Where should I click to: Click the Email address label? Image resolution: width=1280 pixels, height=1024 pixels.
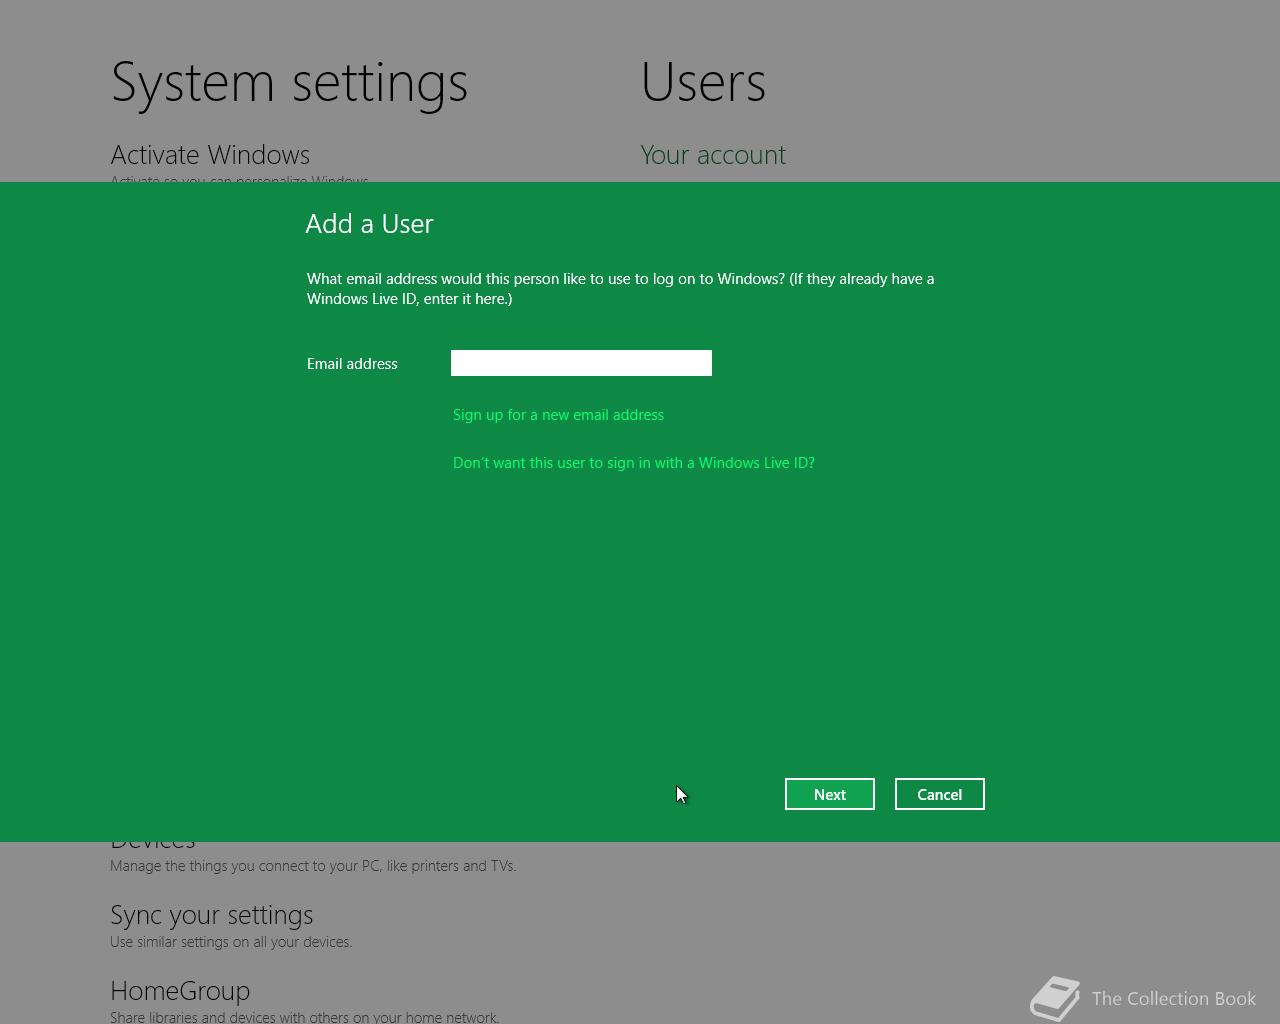pyautogui.click(x=352, y=364)
